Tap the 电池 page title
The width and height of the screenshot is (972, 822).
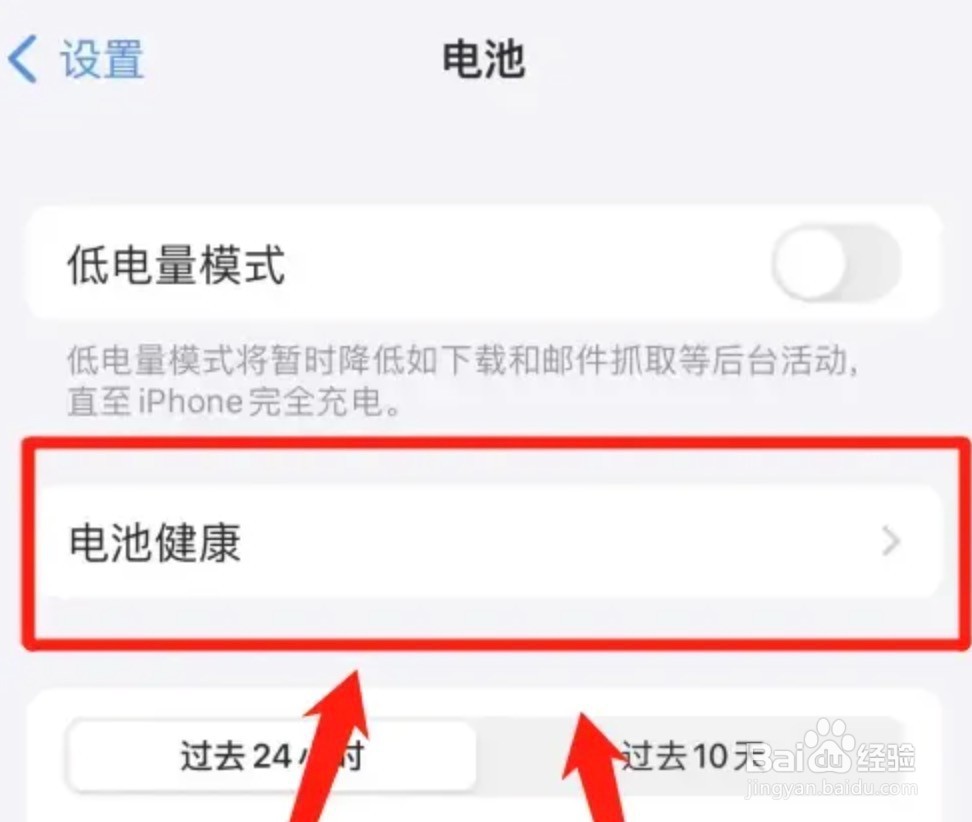[484, 59]
